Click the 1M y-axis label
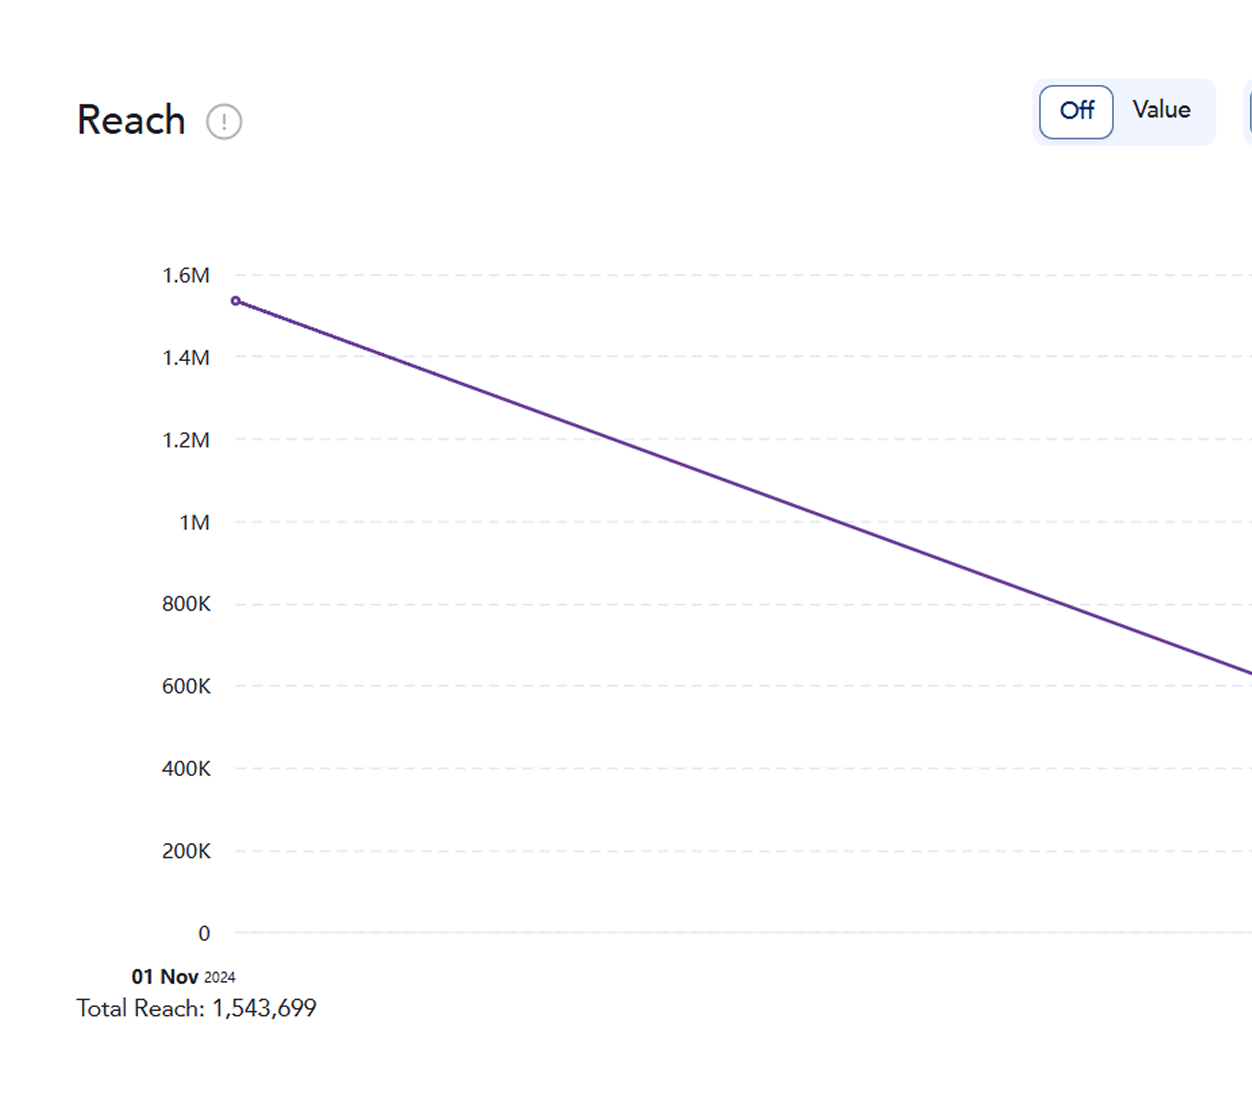1252x1094 pixels. click(x=194, y=523)
